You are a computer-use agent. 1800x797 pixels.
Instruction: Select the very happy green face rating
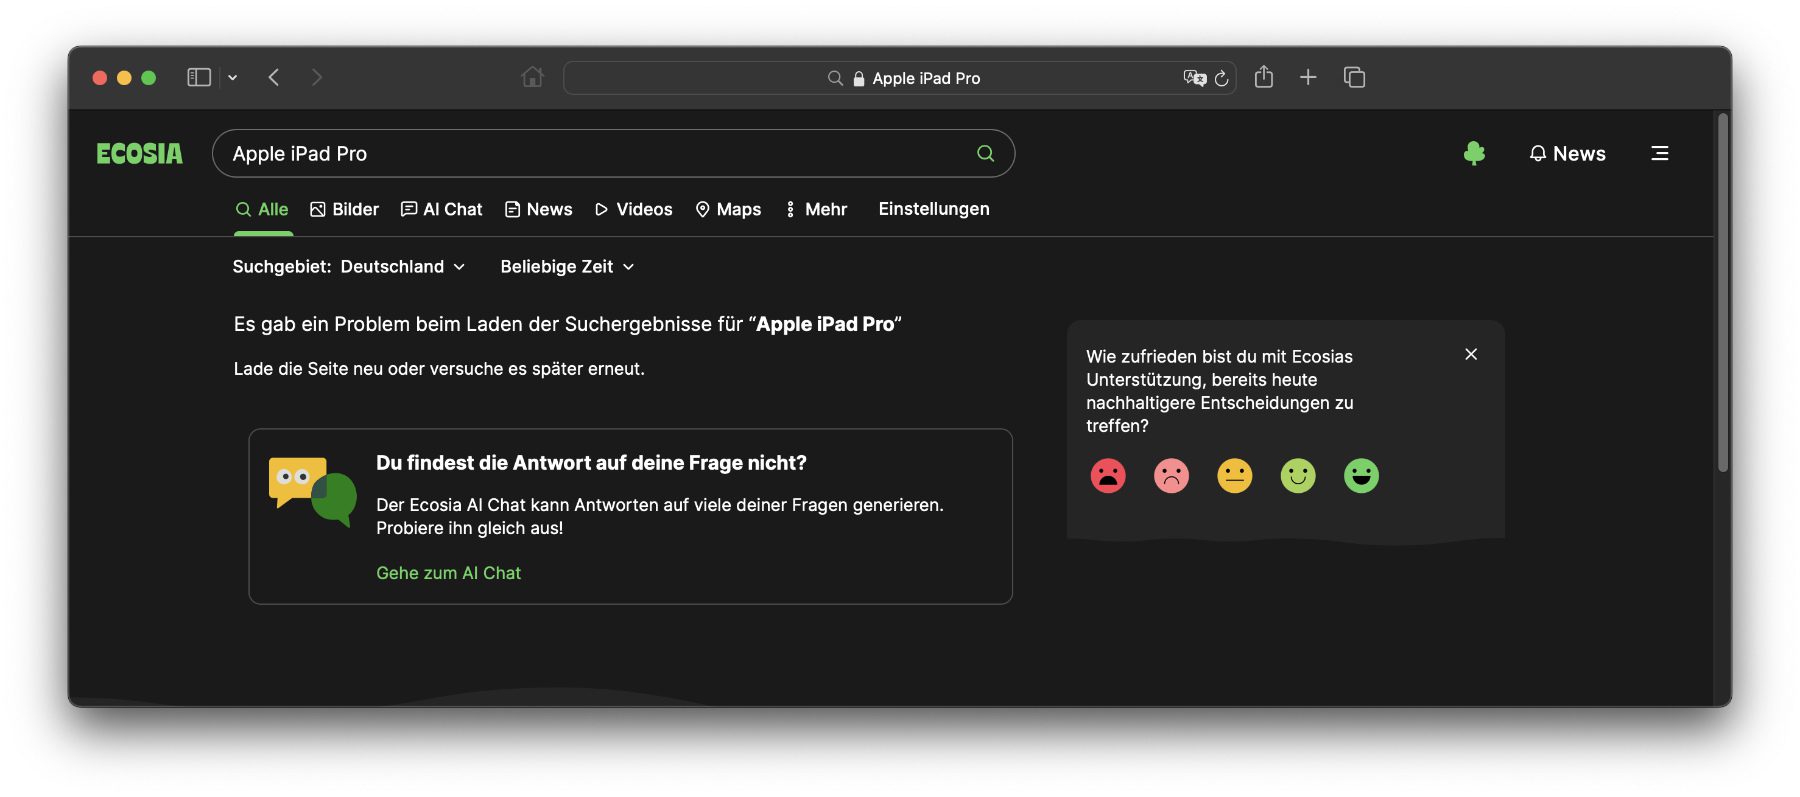click(x=1361, y=476)
